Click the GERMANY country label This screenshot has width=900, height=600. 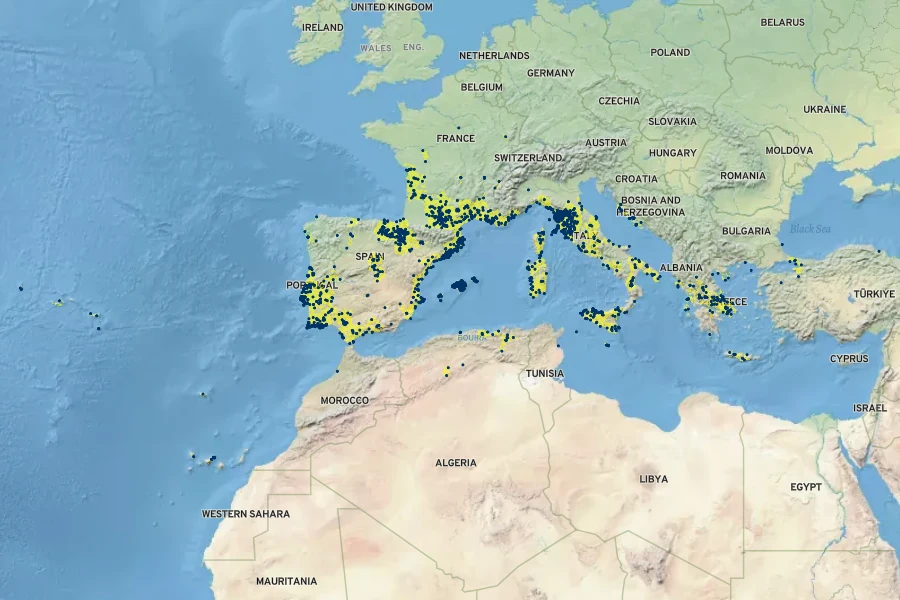[551, 73]
